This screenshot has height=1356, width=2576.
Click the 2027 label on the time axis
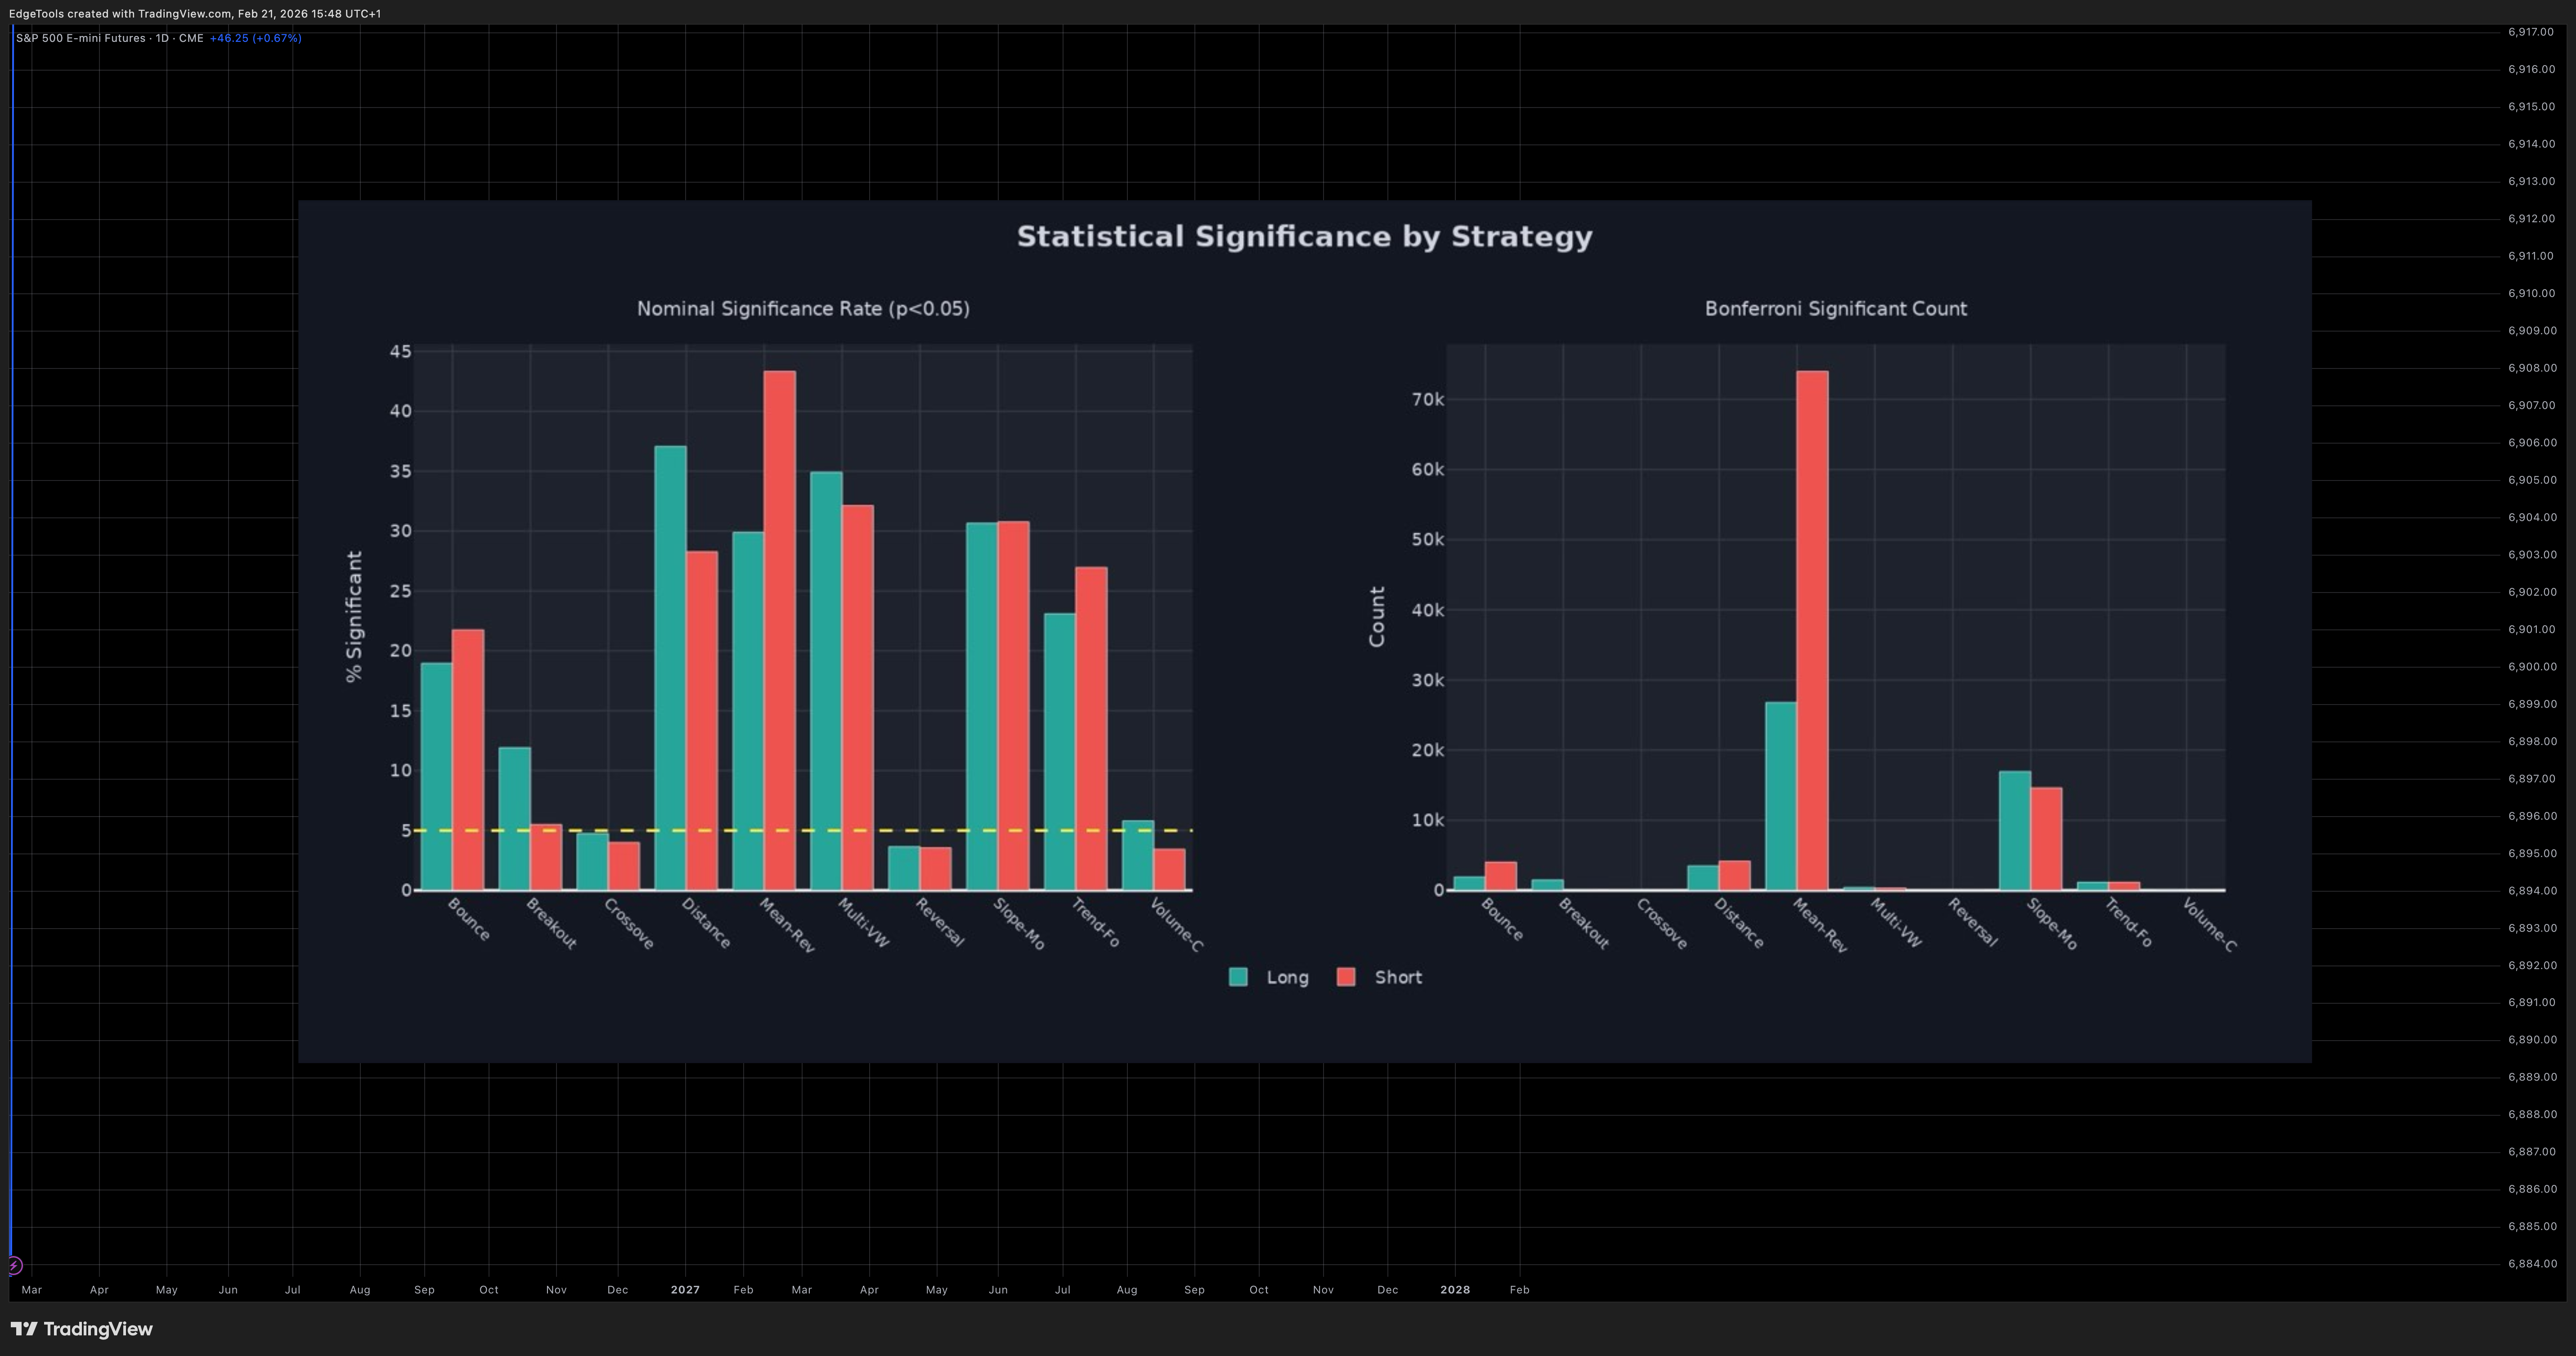click(x=685, y=1290)
